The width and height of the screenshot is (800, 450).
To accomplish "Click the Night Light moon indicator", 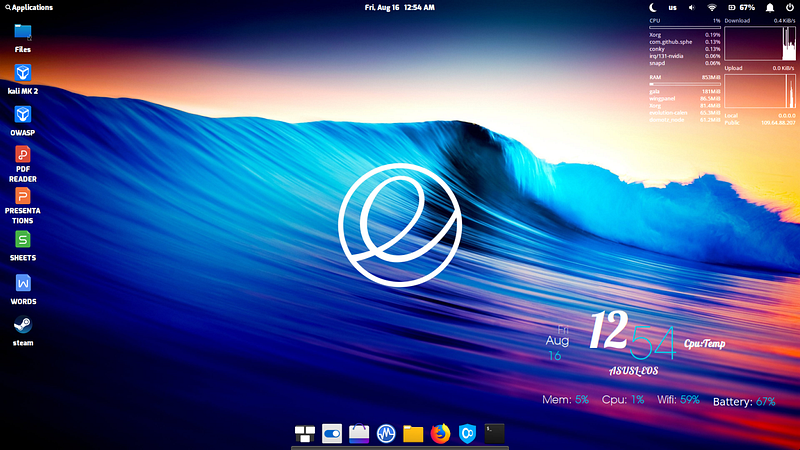I will point(653,8).
